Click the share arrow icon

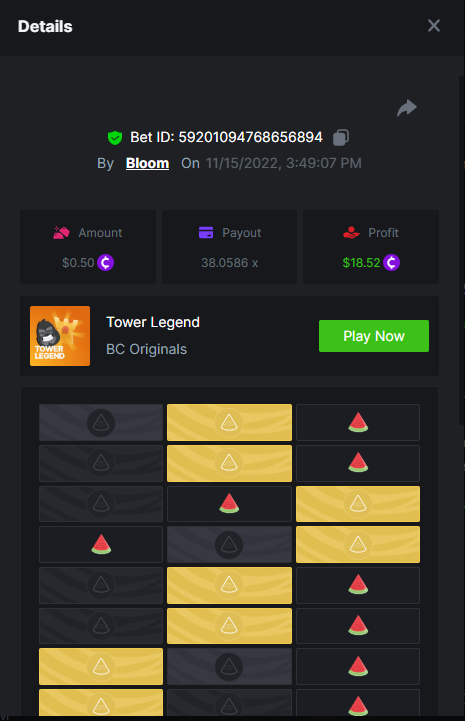[407, 109]
